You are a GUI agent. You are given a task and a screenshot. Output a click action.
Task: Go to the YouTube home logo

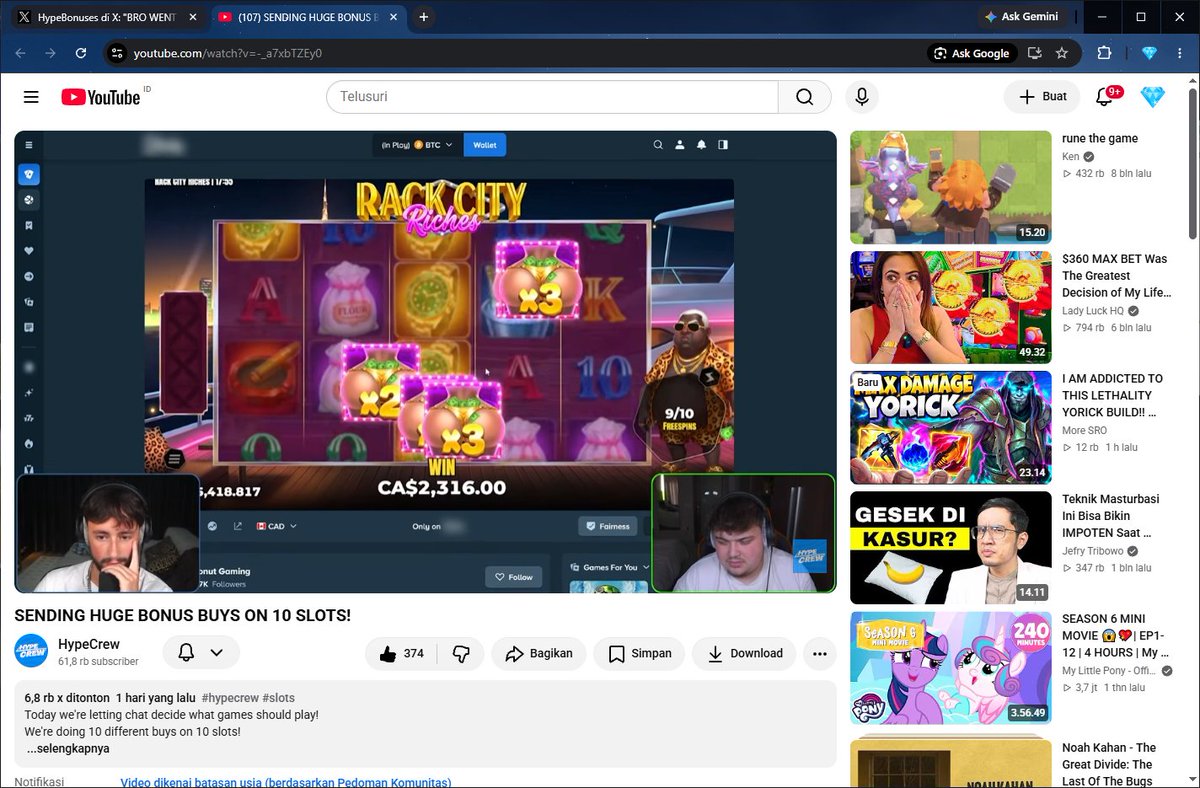(101, 97)
